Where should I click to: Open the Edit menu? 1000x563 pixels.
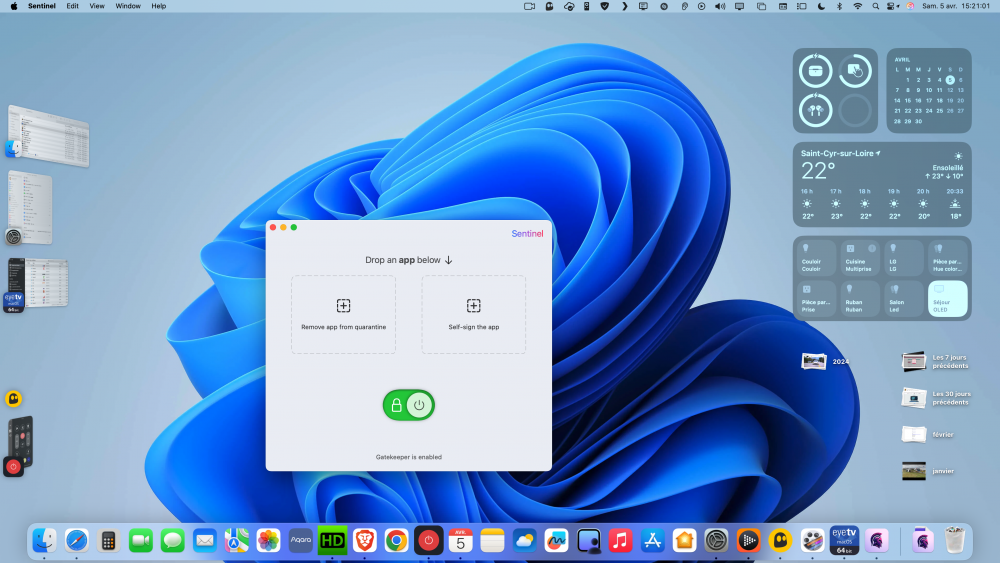click(73, 6)
